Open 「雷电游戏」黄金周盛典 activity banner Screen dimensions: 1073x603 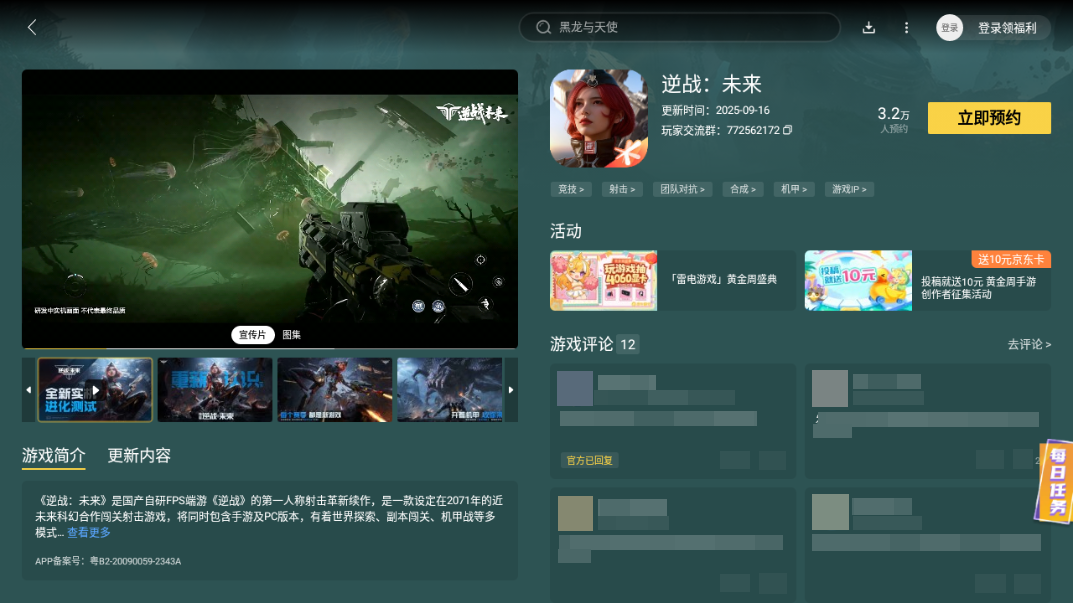(x=673, y=281)
